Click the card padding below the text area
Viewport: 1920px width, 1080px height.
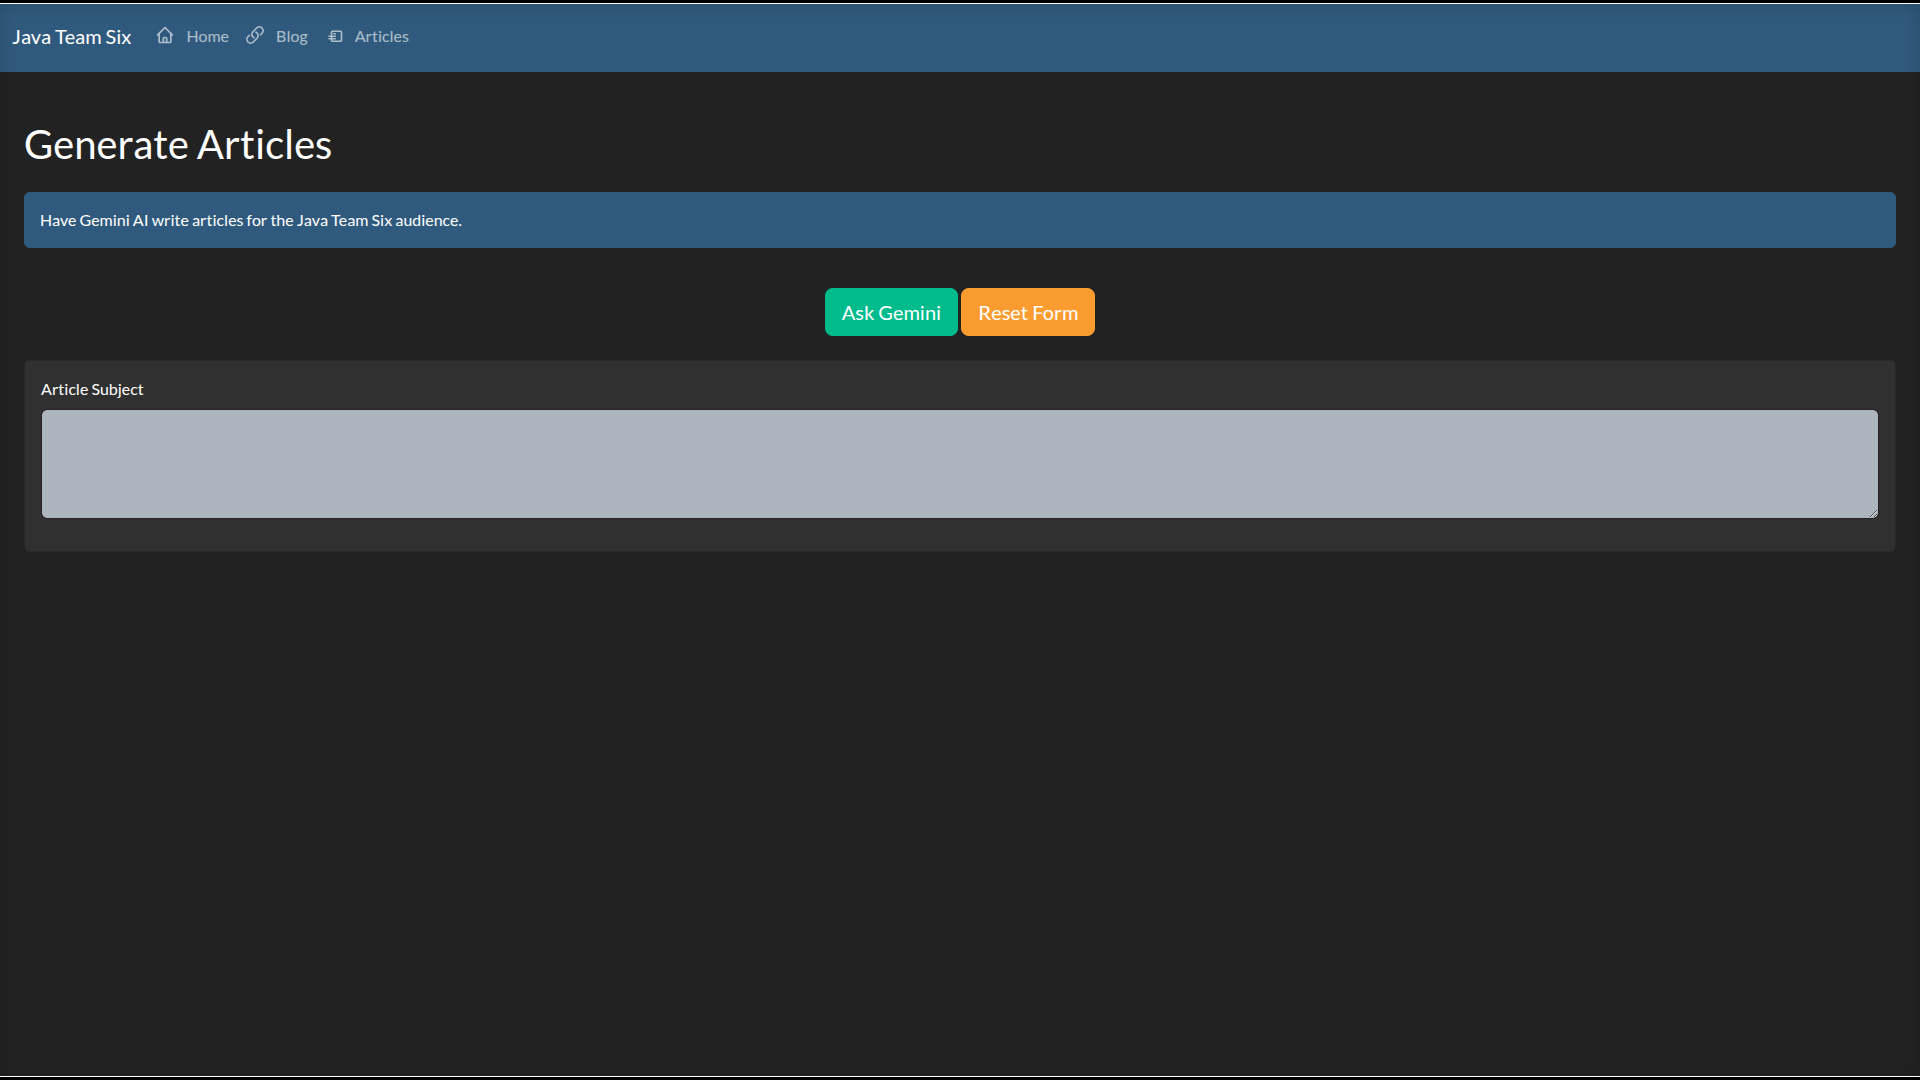(959, 535)
